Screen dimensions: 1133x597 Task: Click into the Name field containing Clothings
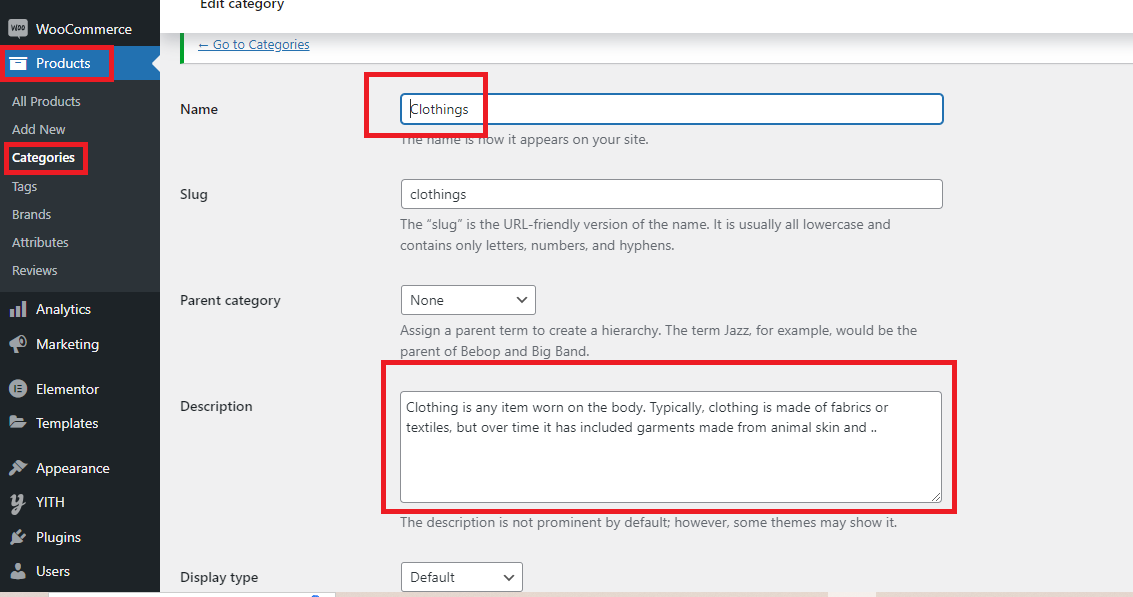point(671,109)
